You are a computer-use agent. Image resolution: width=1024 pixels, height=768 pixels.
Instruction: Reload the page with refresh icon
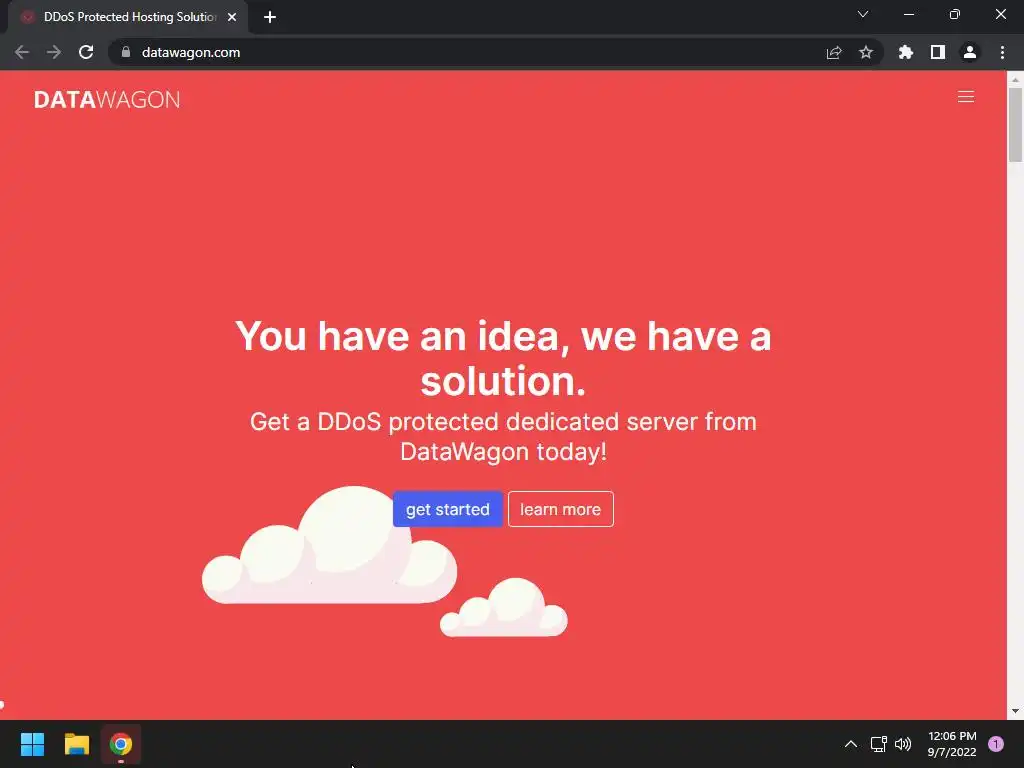click(86, 52)
